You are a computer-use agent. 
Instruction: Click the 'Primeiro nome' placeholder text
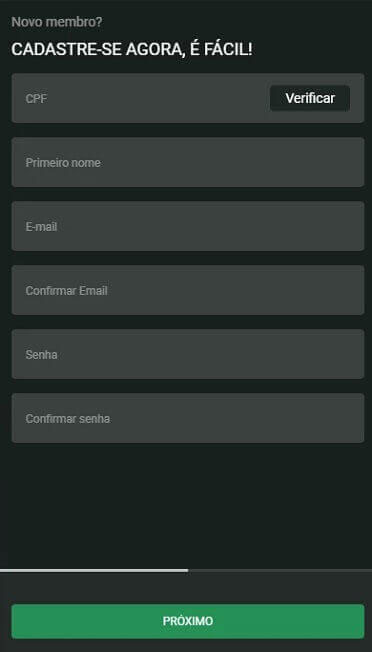[63, 163]
